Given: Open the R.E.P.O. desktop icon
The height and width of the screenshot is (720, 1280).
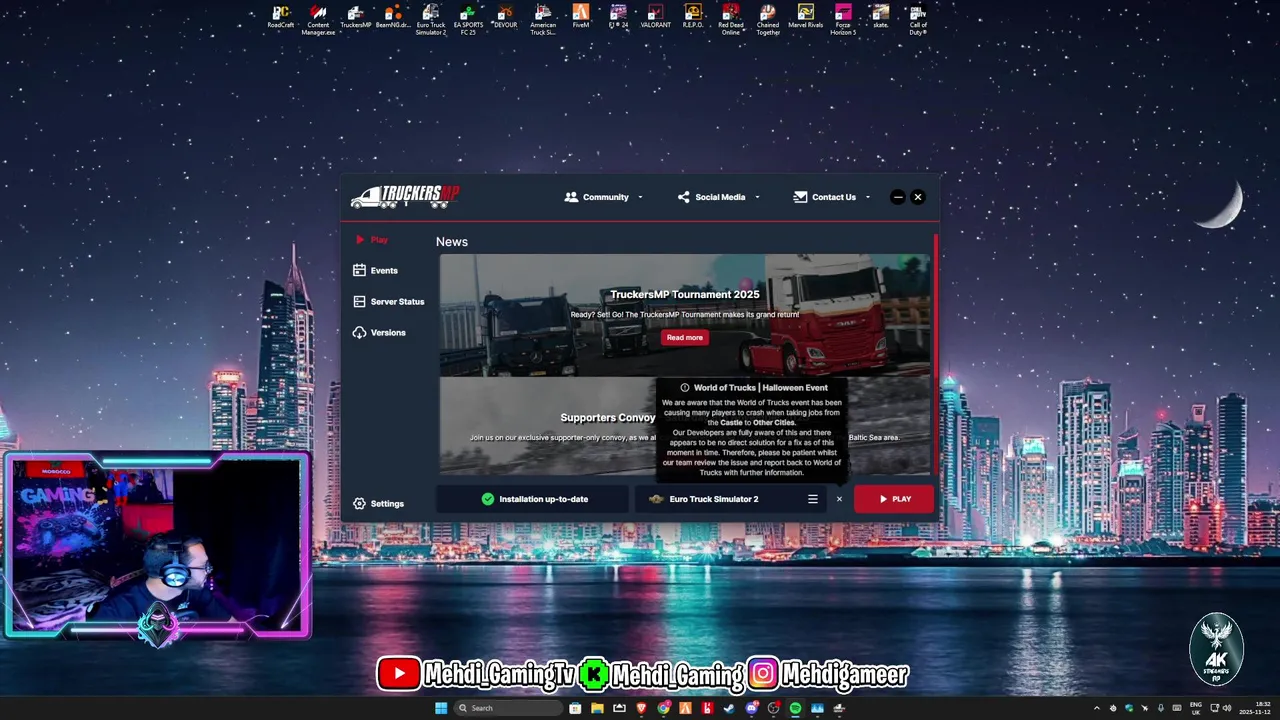Looking at the screenshot, I should click(693, 18).
